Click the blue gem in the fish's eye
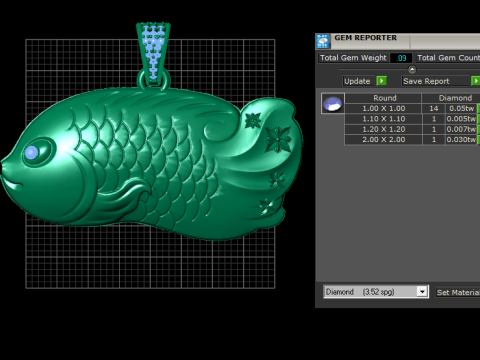Image resolution: width=480 pixels, height=360 pixels. pyautogui.click(x=32, y=153)
